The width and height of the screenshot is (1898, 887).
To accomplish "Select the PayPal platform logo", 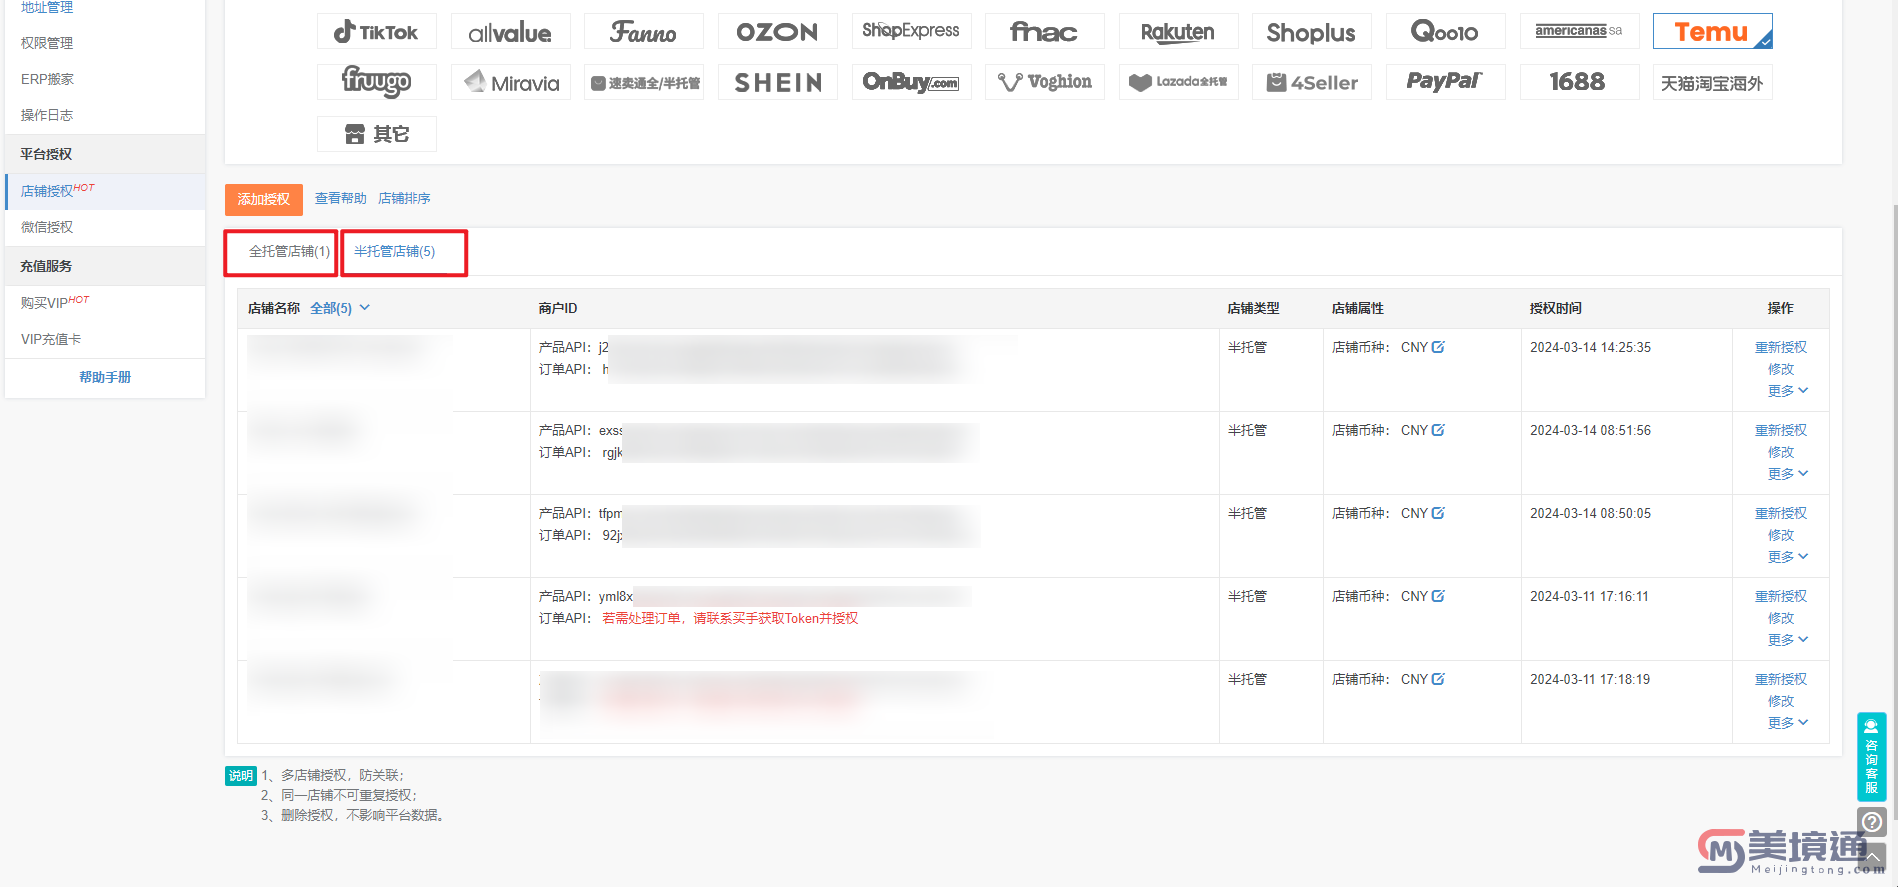I will (x=1445, y=82).
